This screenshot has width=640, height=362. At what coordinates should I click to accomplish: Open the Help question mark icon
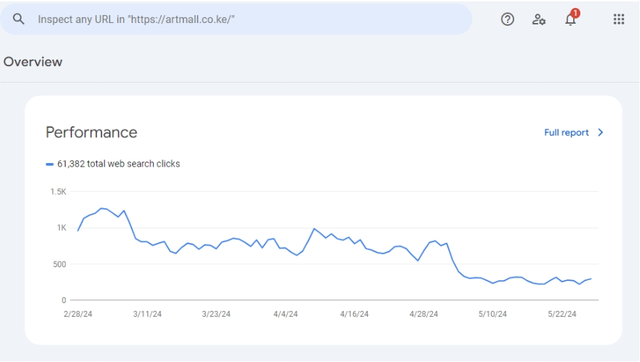pyautogui.click(x=507, y=19)
